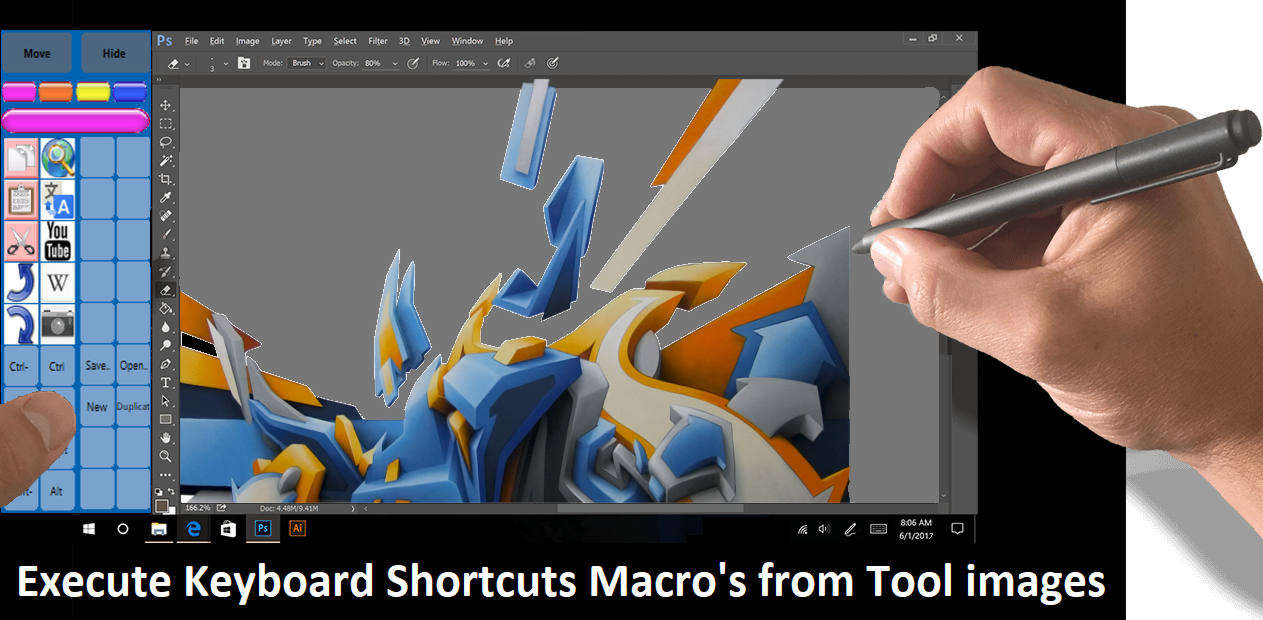Open the Window menu
This screenshot has height=620, width=1263.
pyautogui.click(x=467, y=41)
